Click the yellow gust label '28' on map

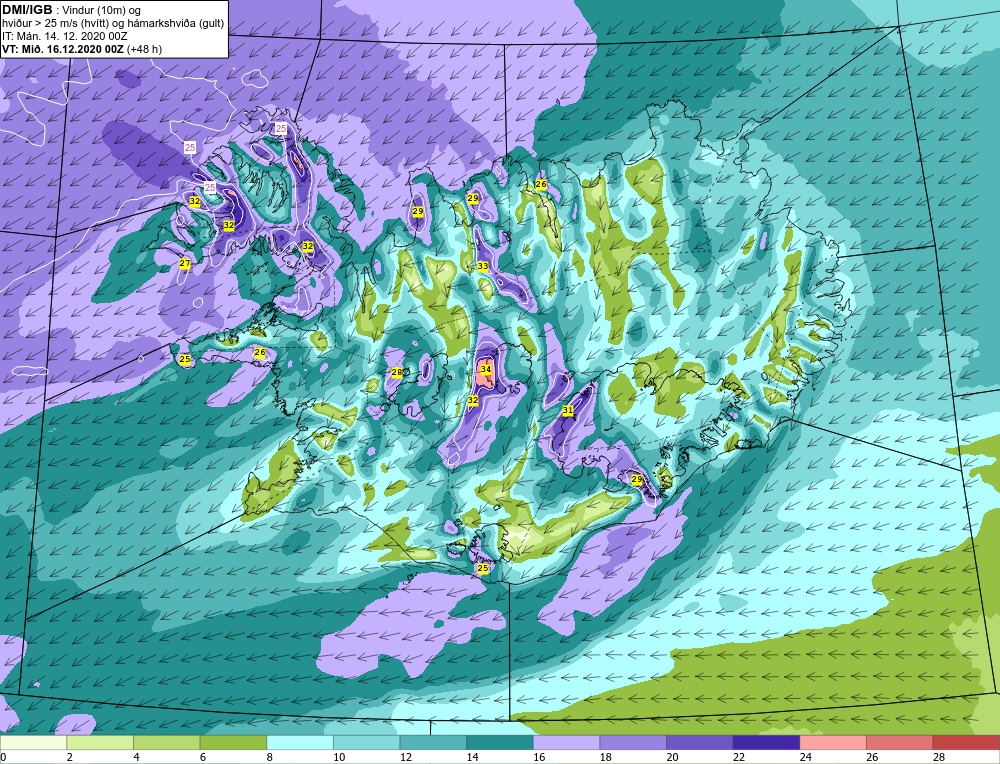pyautogui.click(x=397, y=372)
